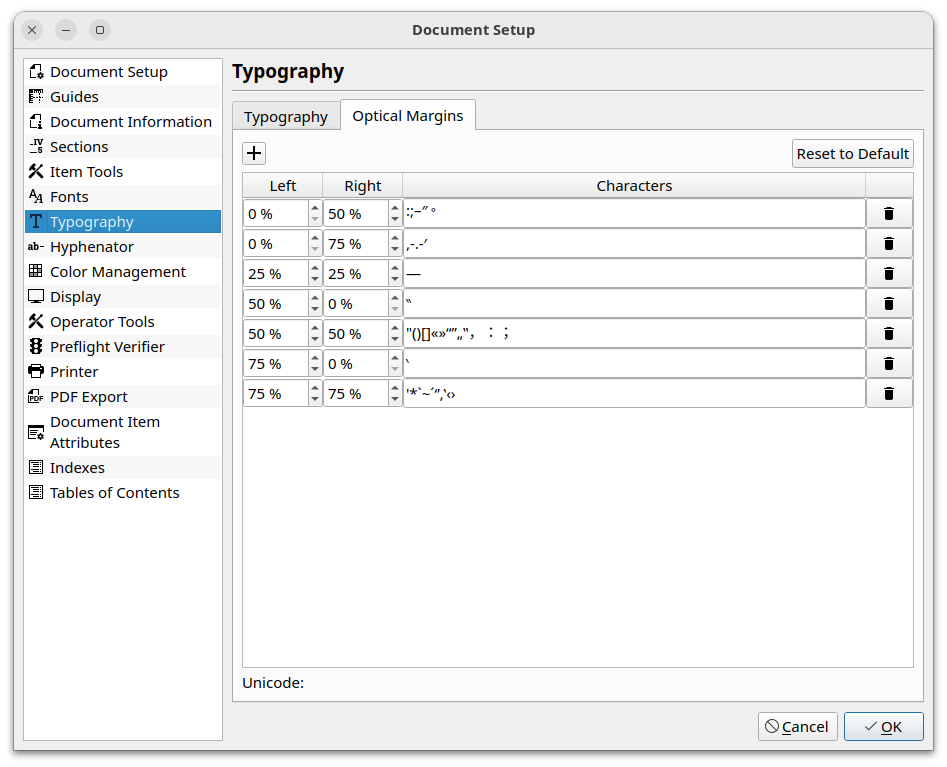The width and height of the screenshot is (947, 767).
Task: Switch to the Typography tab
Action: [285, 117]
